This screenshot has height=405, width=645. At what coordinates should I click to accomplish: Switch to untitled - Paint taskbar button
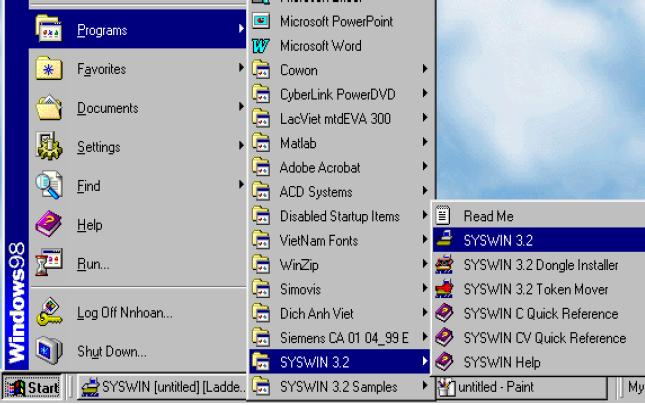click(522, 387)
